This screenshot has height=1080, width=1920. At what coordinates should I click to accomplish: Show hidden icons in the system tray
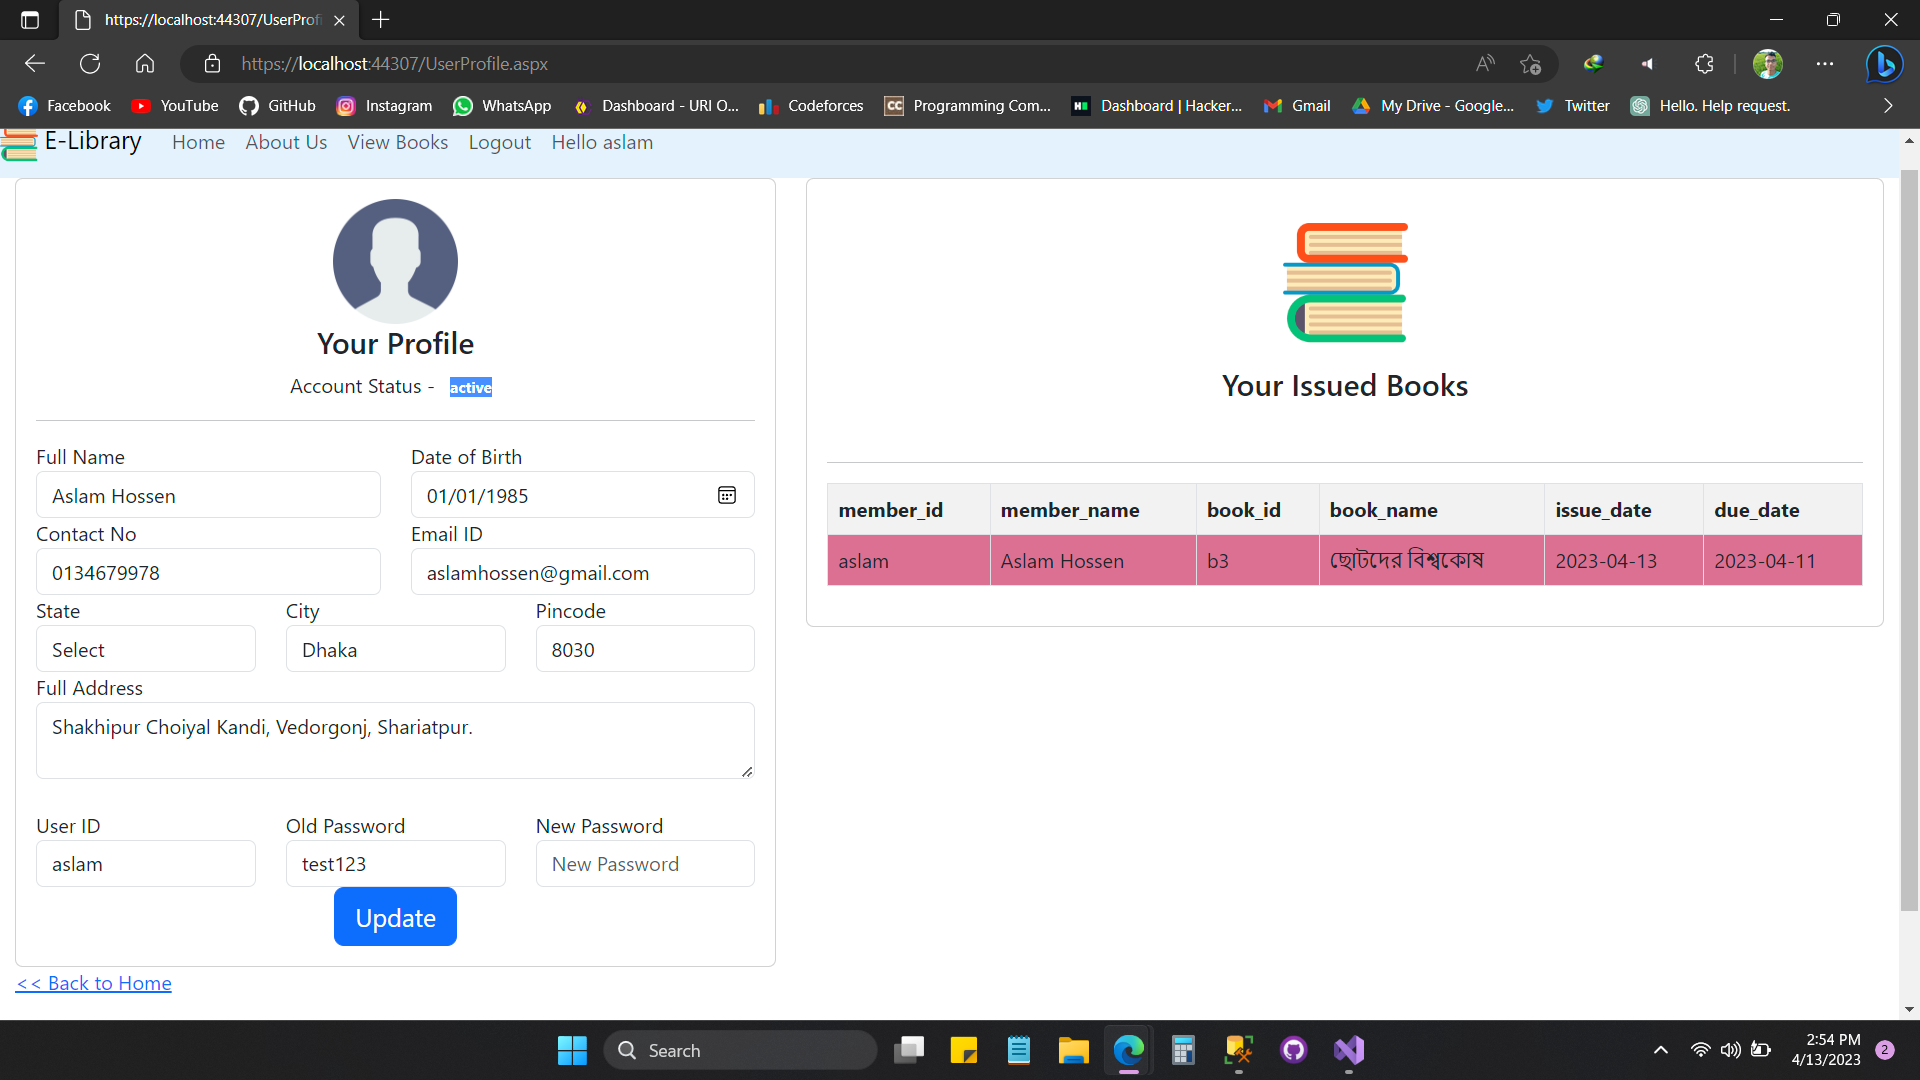[1660, 1050]
